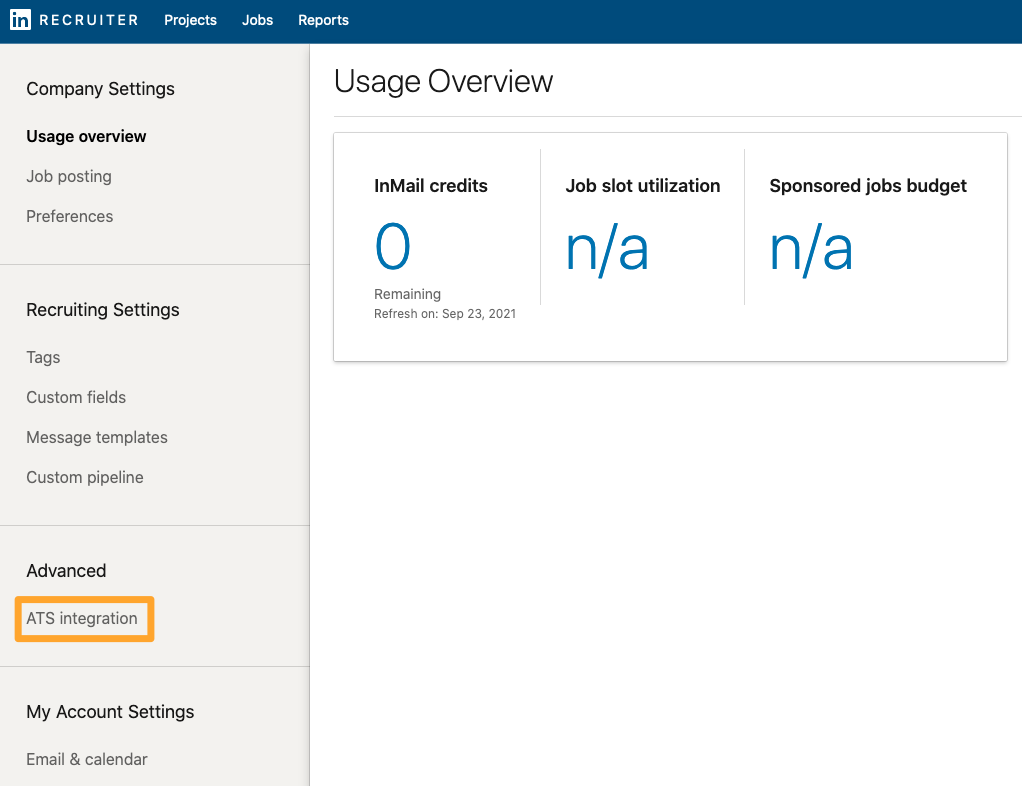Click the Refresh on: Sep 23, 2021 text

tap(445, 314)
